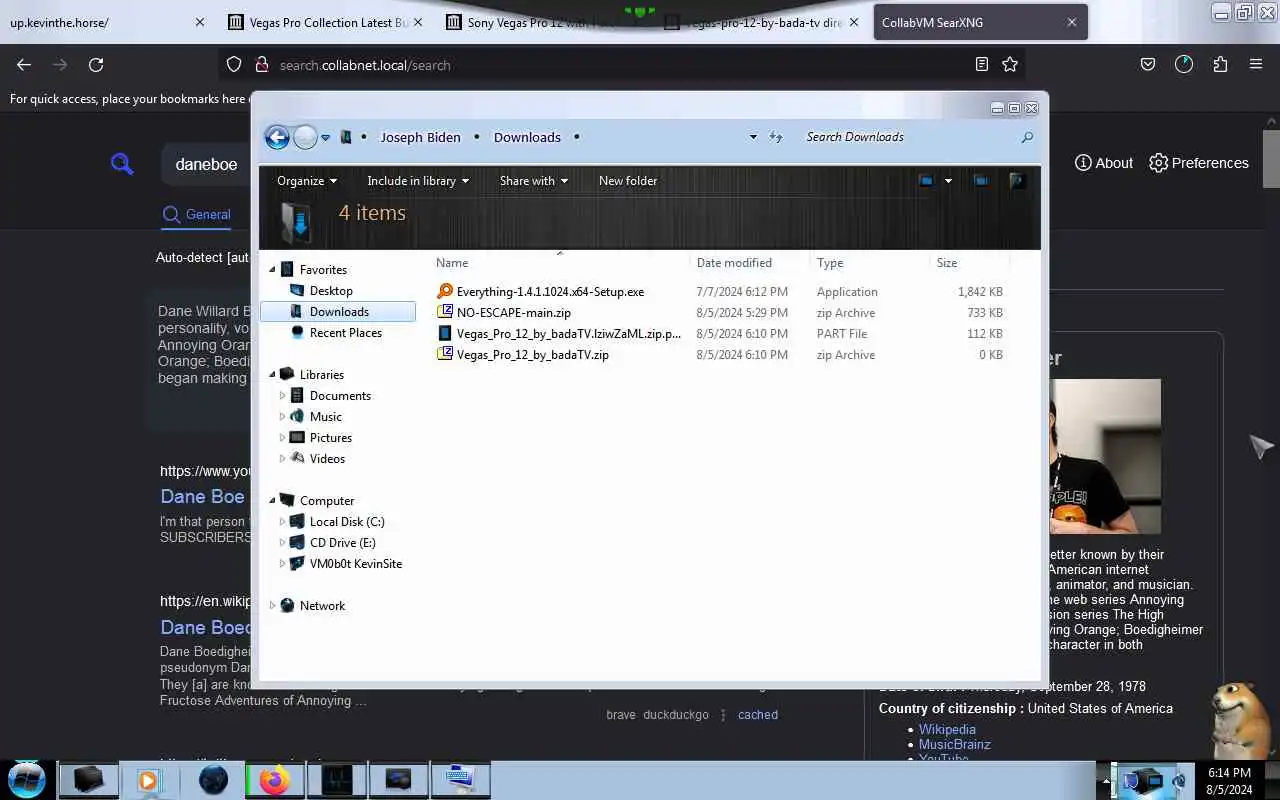Click the CD Drive (E:) icon
1280x800 pixels.
click(x=297, y=542)
